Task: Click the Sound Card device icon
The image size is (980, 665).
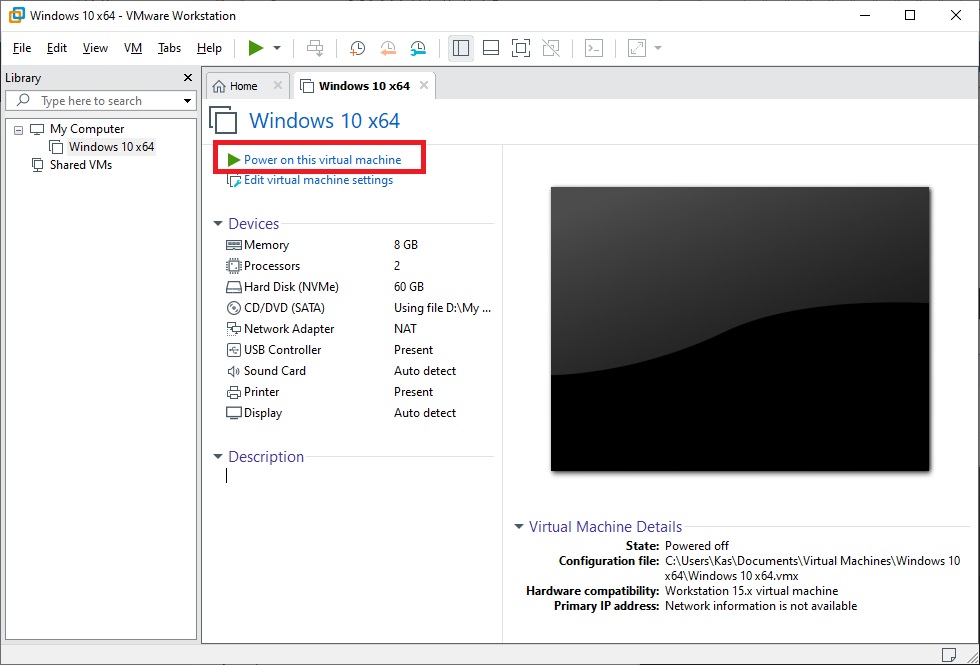Action: pyautogui.click(x=234, y=371)
